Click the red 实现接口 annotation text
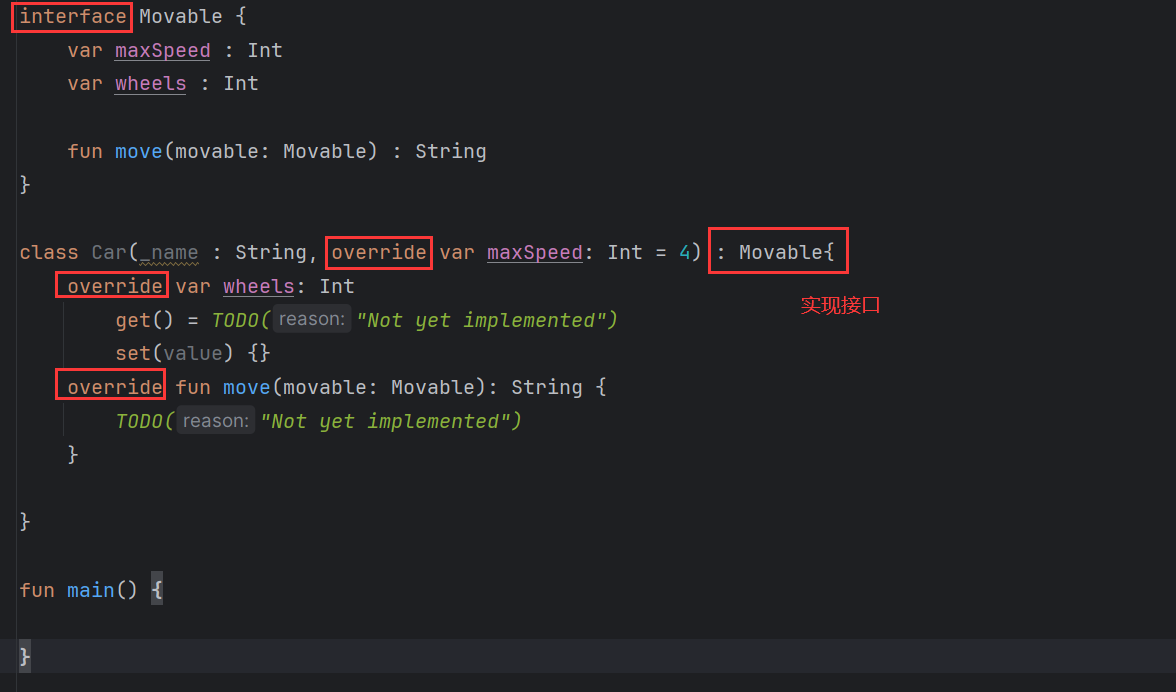Viewport: 1176px width, 692px height. (840, 305)
